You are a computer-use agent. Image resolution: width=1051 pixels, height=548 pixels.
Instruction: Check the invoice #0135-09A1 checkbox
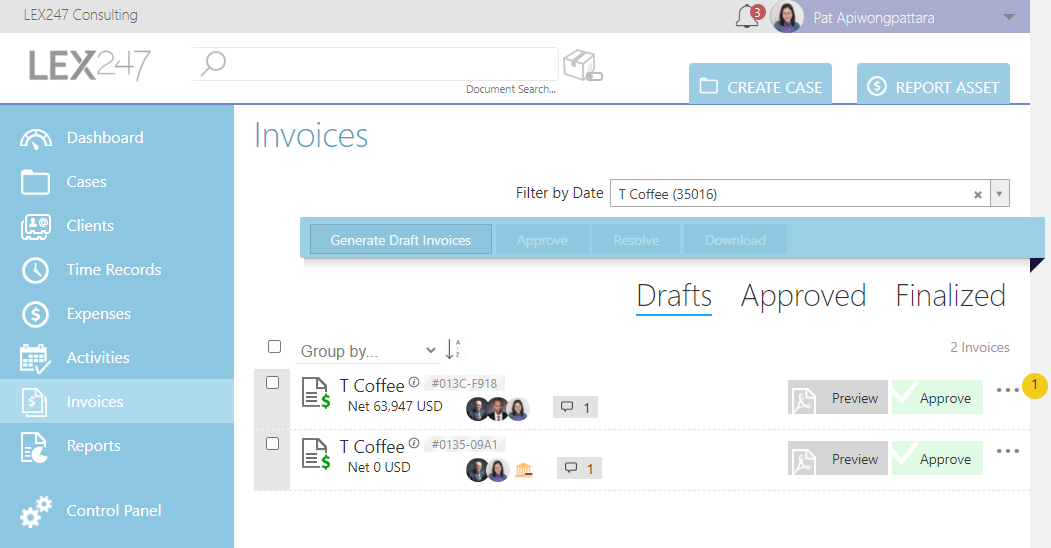tap(273, 443)
